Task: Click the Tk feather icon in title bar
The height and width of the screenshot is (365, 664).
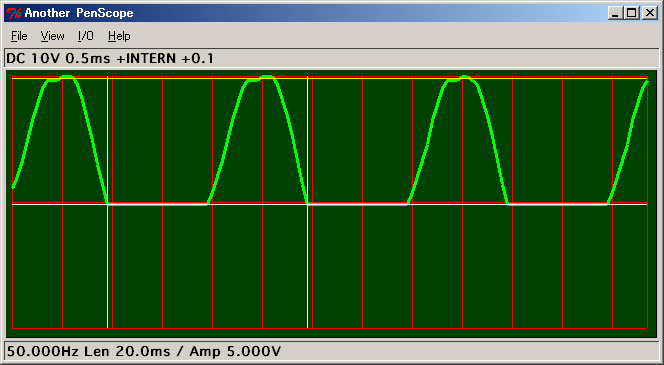Action: (x=14, y=13)
